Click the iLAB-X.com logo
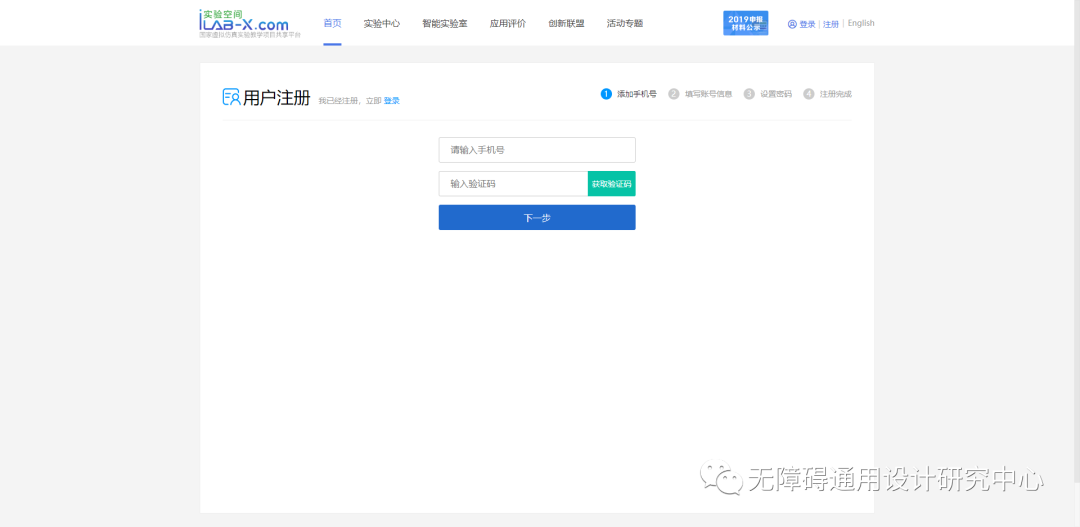Image resolution: width=1080 pixels, height=527 pixels. pos(244,23)
